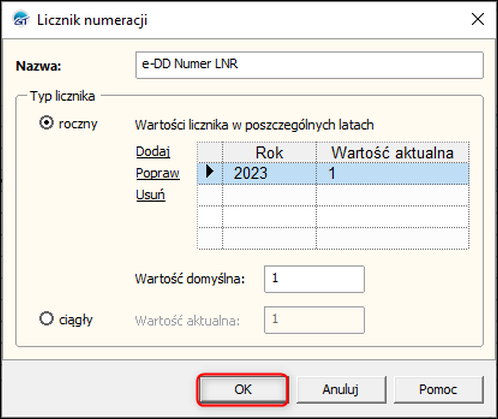Focus the Wartość domyślna input field
This screenshot has height=419, width=498.
pyautogui.click(x=314, y=279)
